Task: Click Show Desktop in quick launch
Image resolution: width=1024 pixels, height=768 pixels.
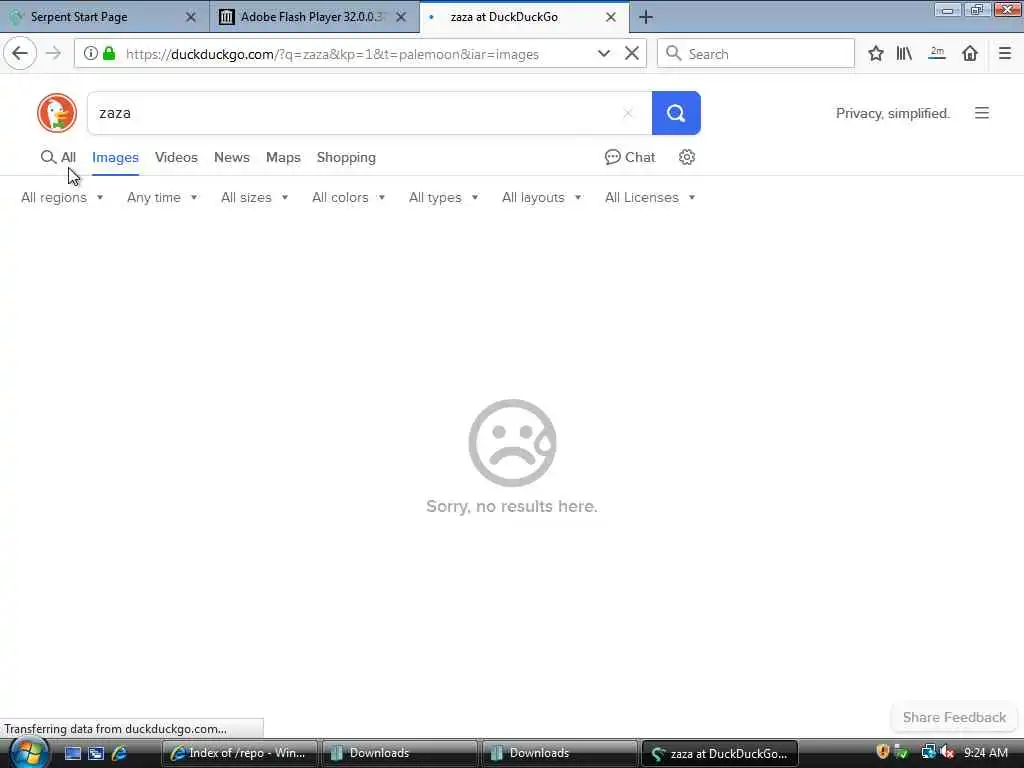Action: coord(72,753)
